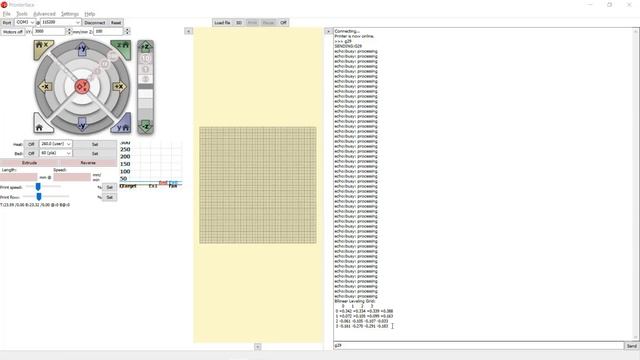Click the small button below the preview

[x=258, y=347]
